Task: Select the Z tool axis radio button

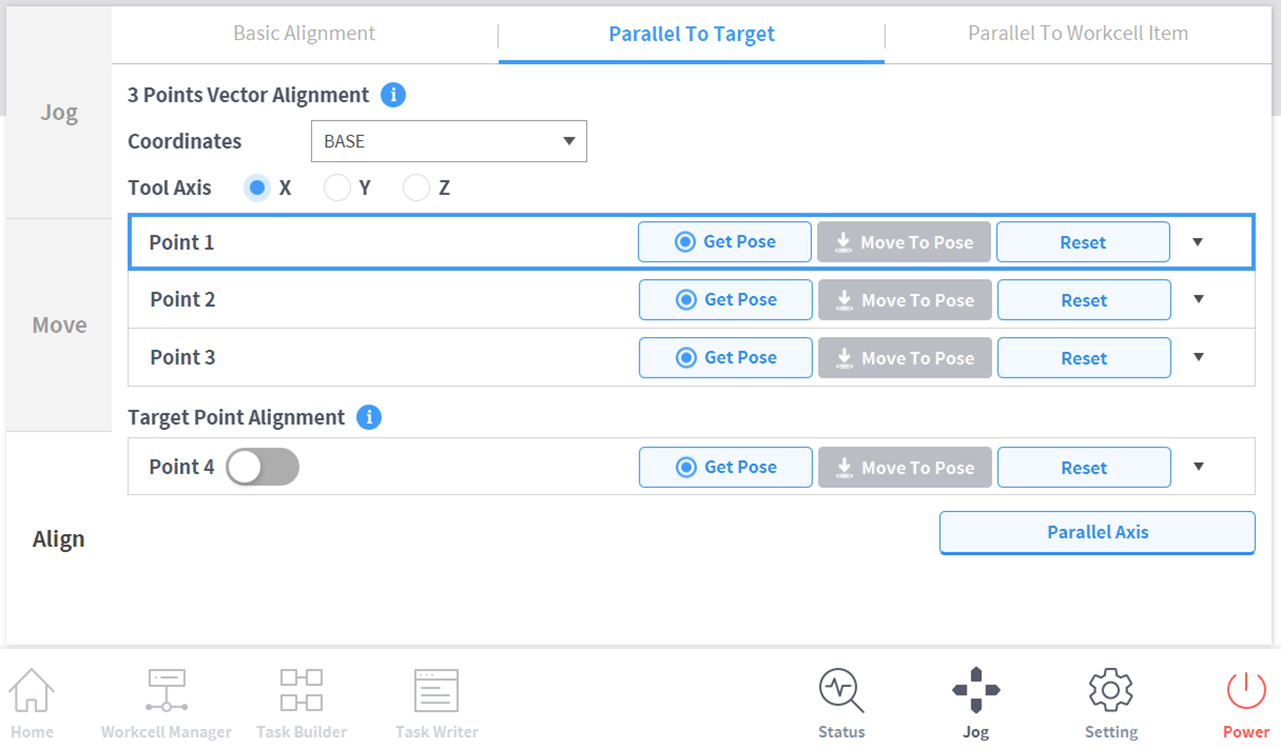Action: pos(416,188)
